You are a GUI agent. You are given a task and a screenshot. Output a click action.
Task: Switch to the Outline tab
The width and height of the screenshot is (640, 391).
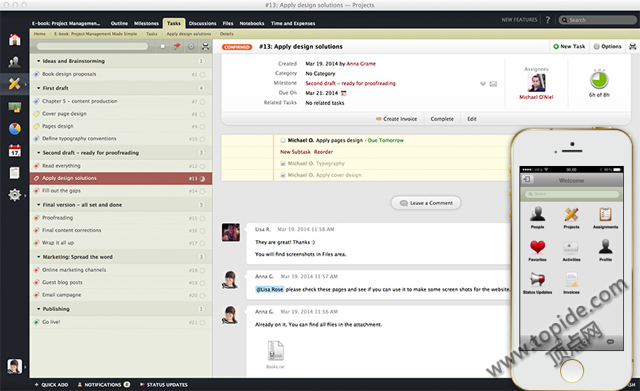pos(119,23)
